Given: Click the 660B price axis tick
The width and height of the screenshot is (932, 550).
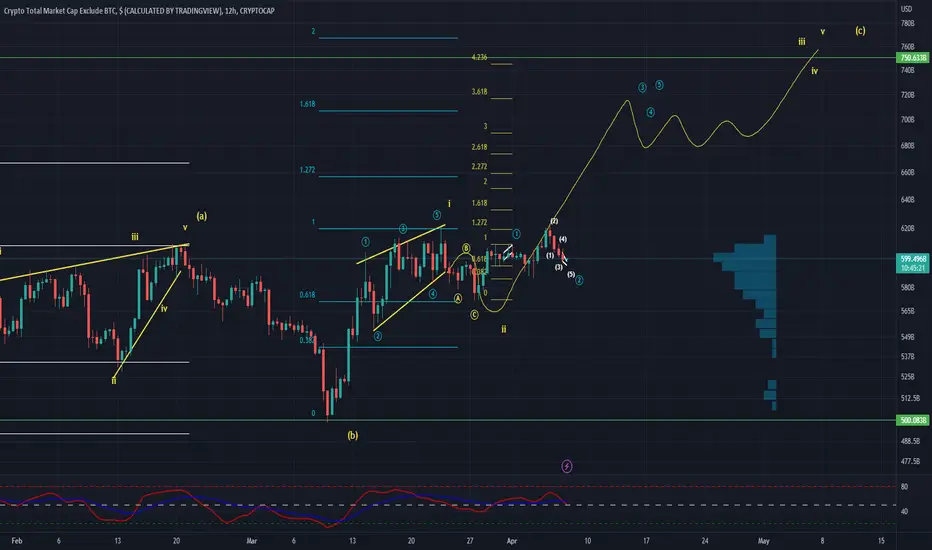Looking at the screenshot, I should point(907,172).
